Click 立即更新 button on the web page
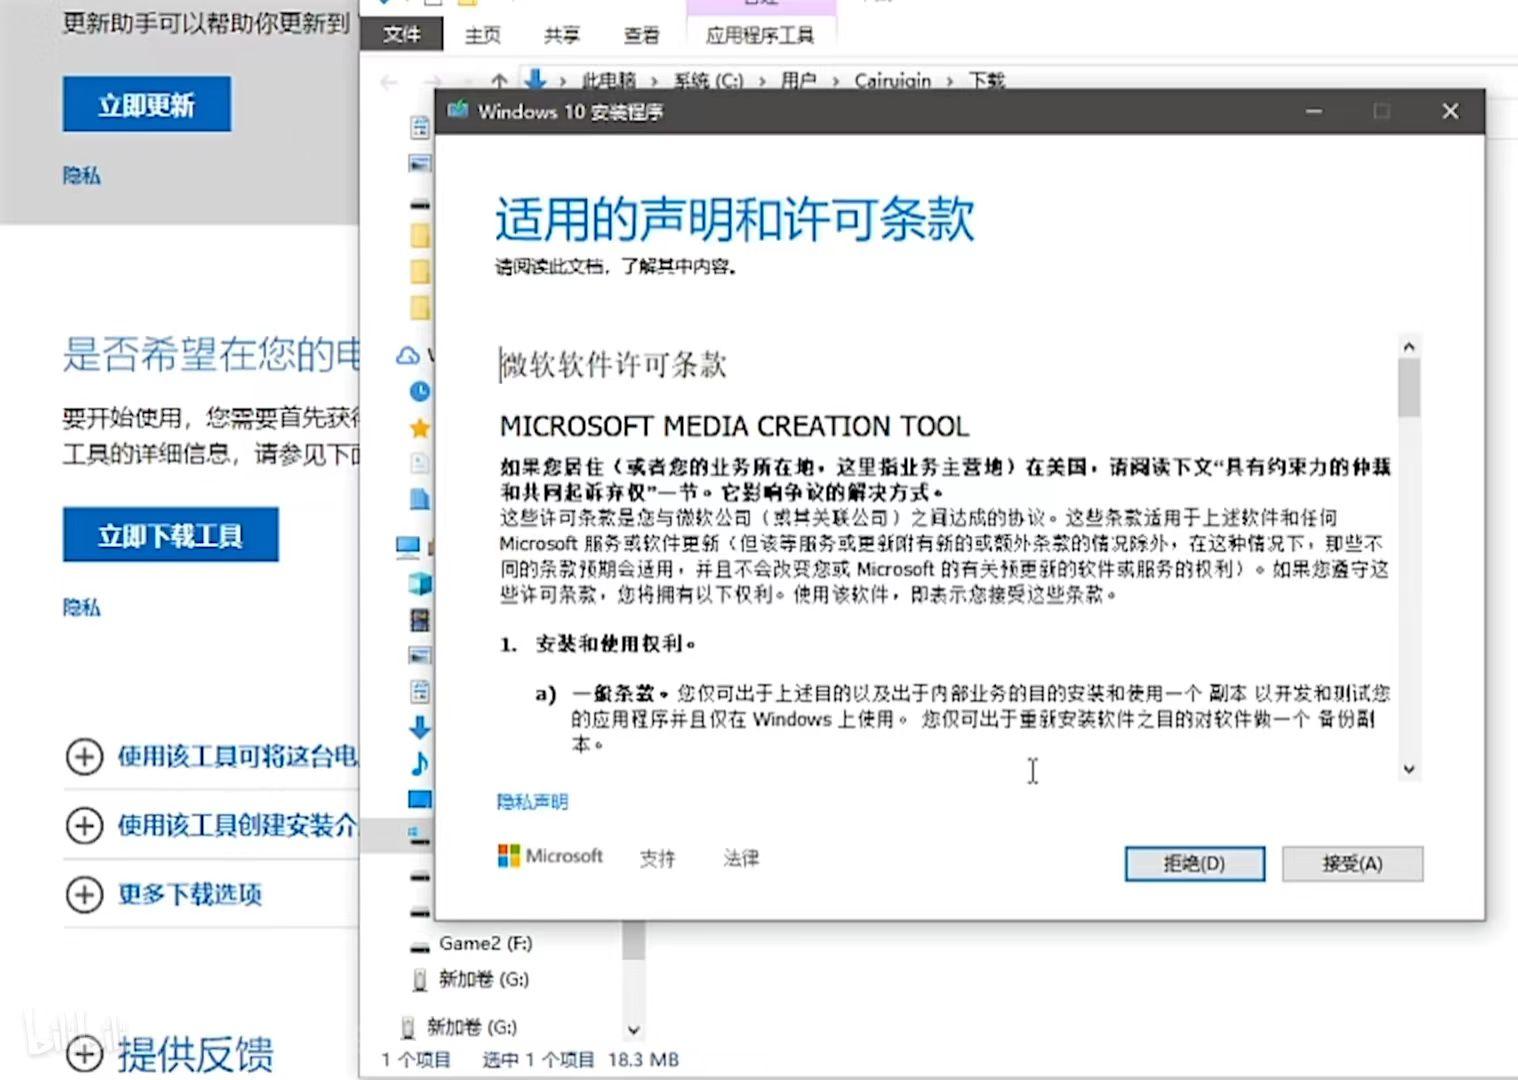Screen dimensions: 1518x1080 tap(147, 104)
